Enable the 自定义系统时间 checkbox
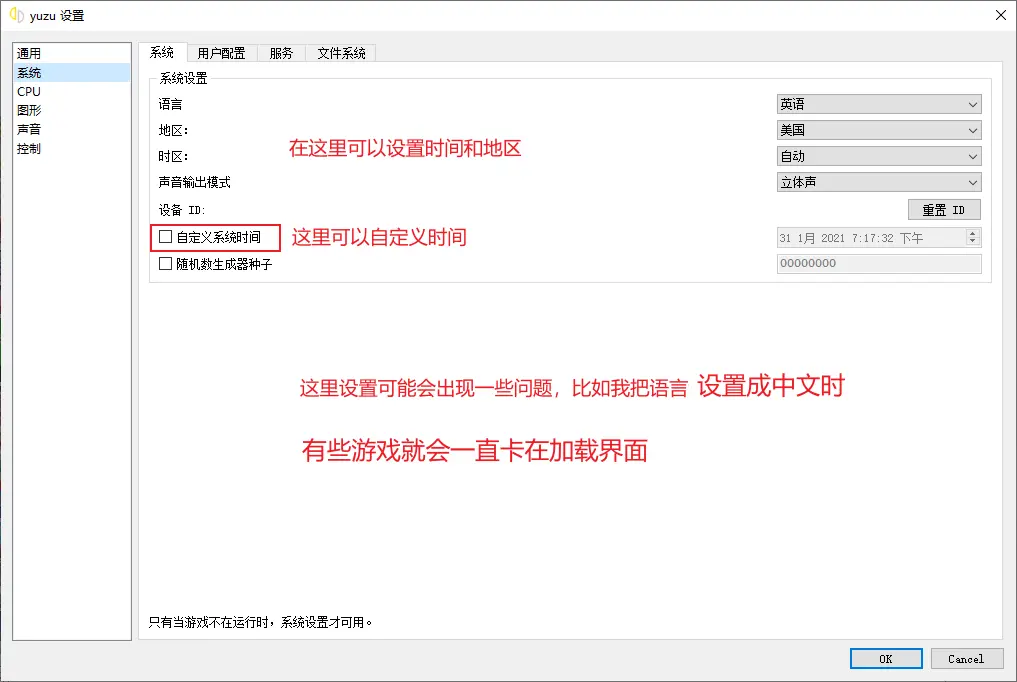This screenshot has height=682, width=1017. click(165, 237)
